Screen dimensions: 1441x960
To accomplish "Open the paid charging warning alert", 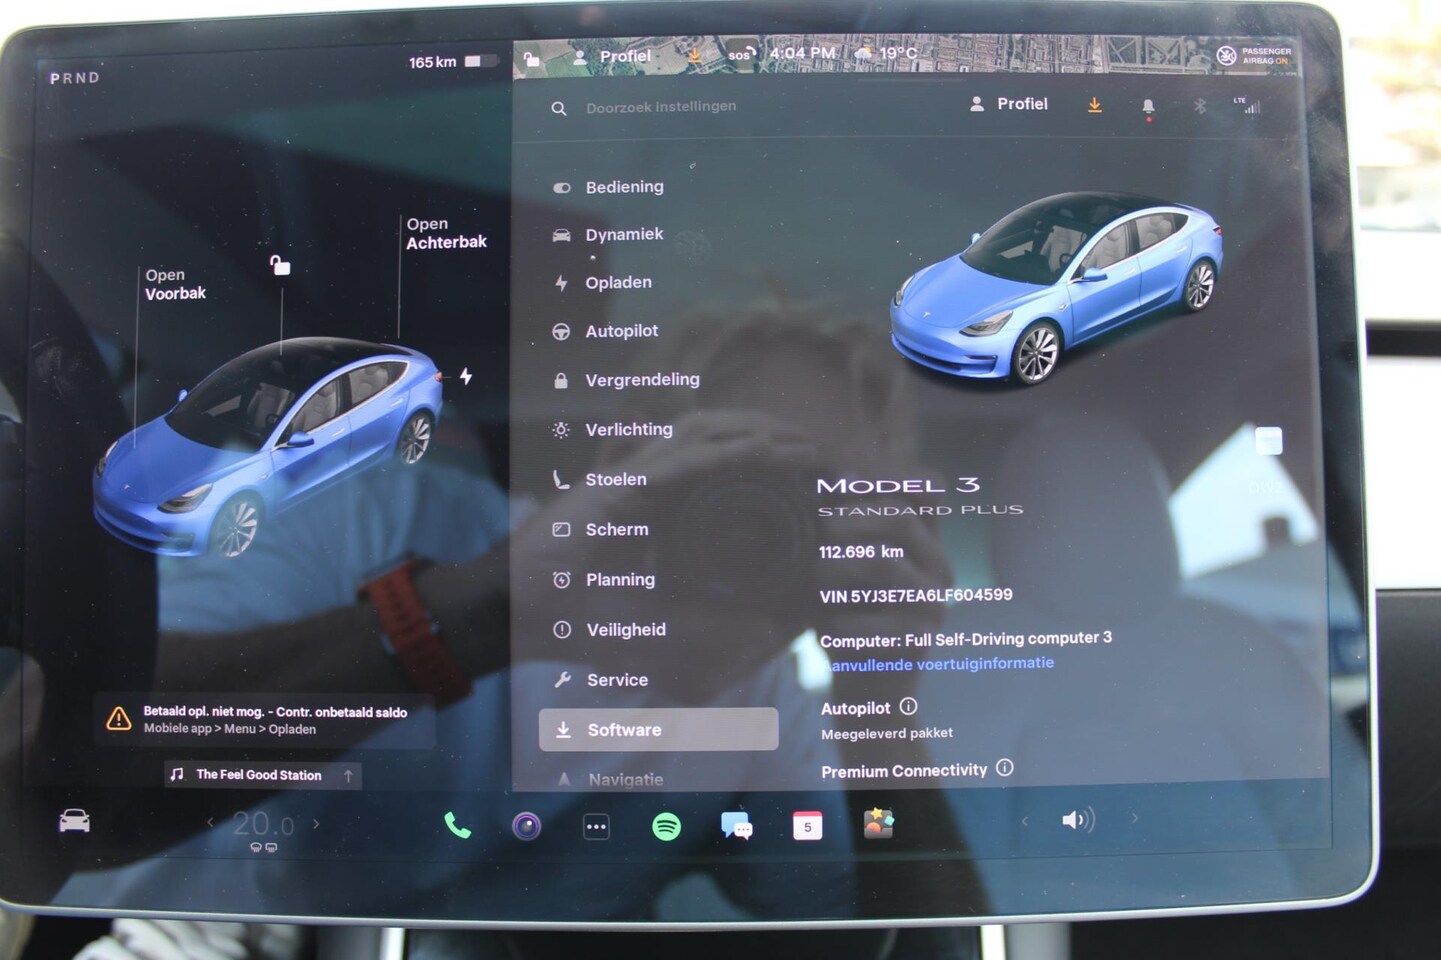I will (x=265, y=720).
